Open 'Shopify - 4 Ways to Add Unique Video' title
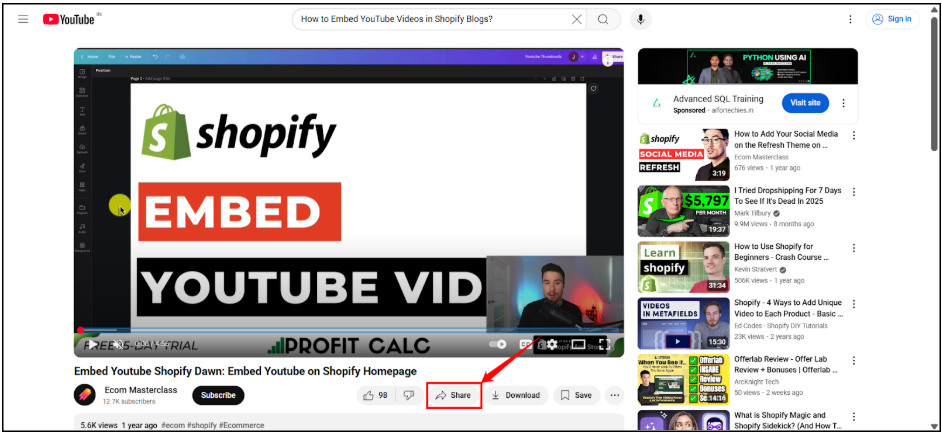The height and width of the screenshot is (433, 942). click(788, 308)
